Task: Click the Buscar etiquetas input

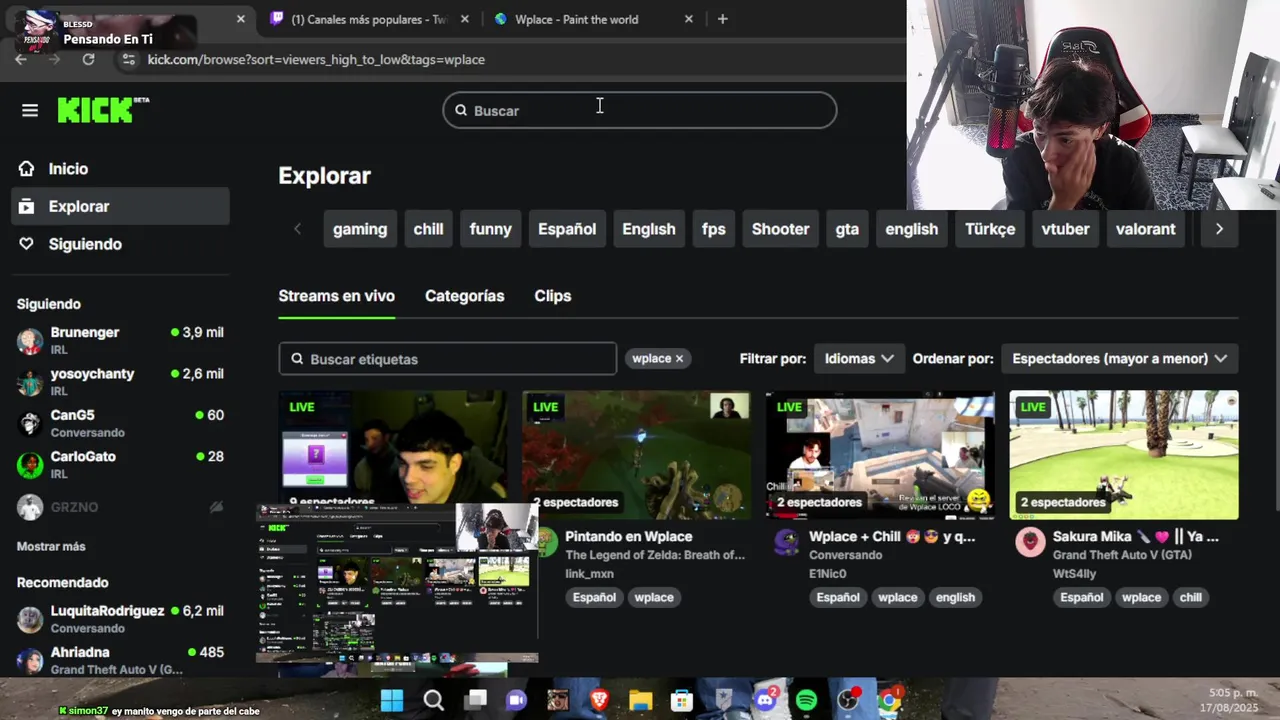Action: click(448, 359)
